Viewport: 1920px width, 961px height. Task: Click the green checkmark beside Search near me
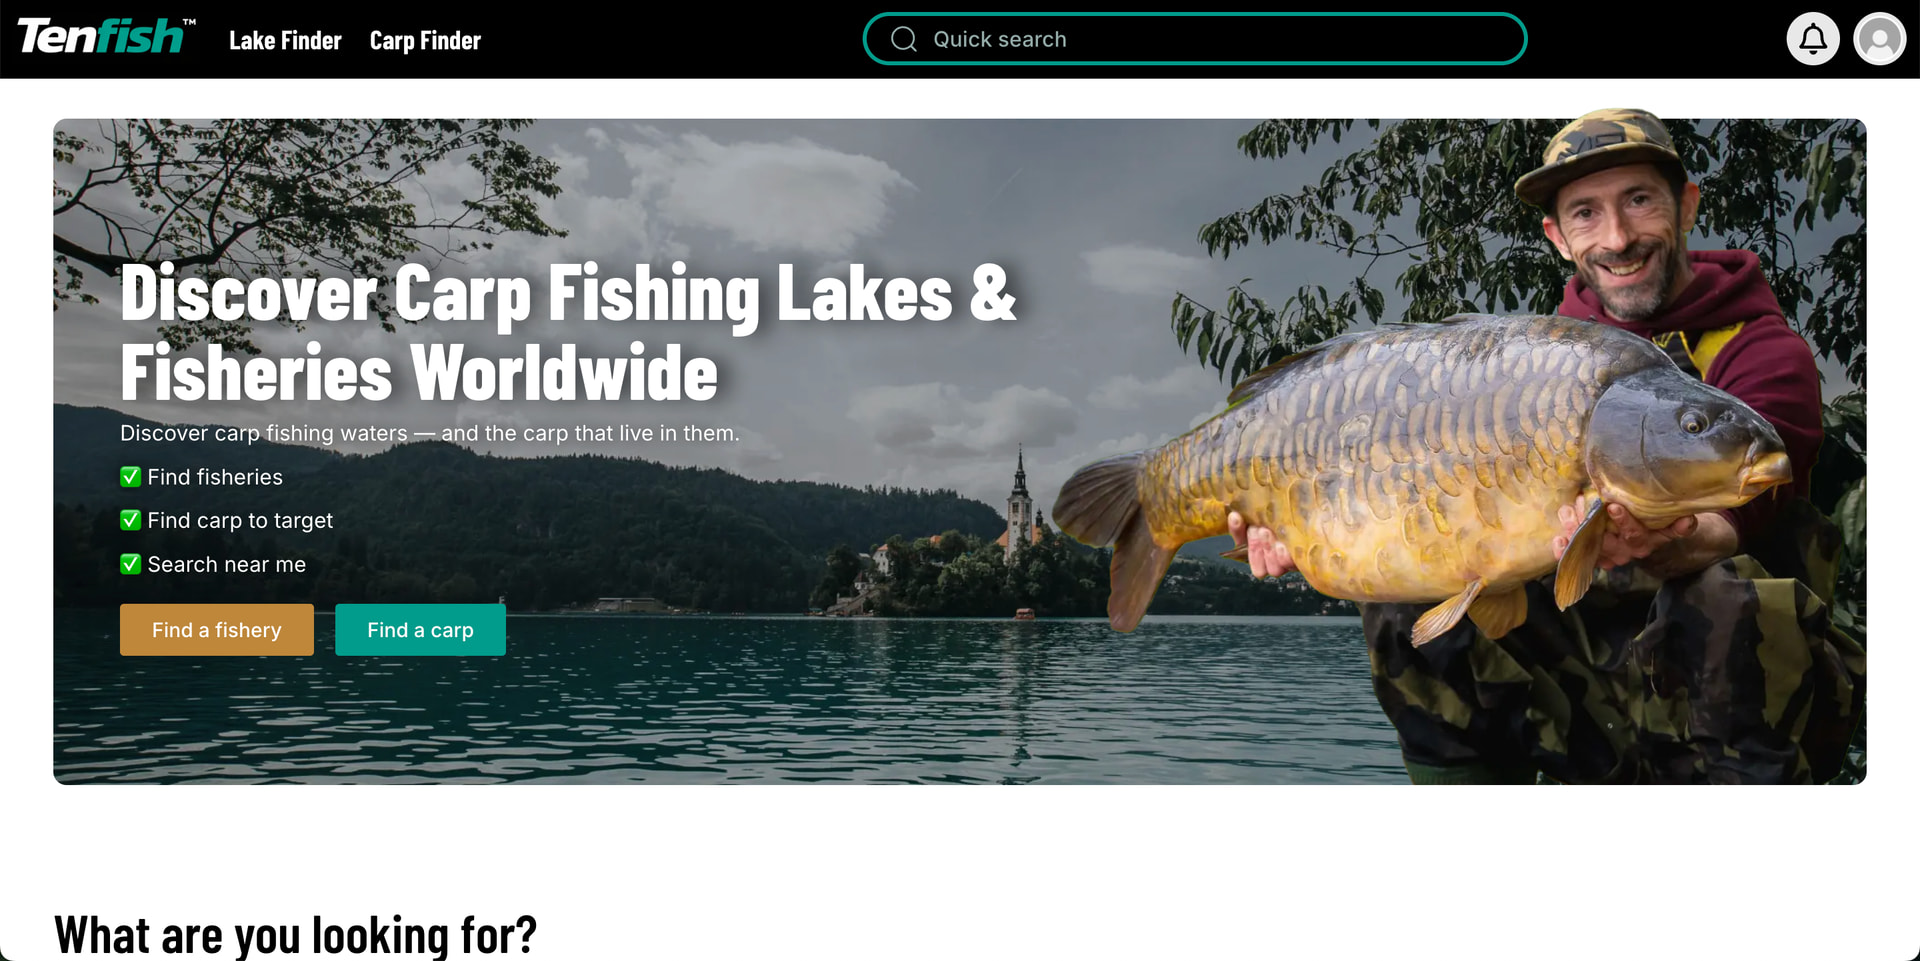coord(130,564)
